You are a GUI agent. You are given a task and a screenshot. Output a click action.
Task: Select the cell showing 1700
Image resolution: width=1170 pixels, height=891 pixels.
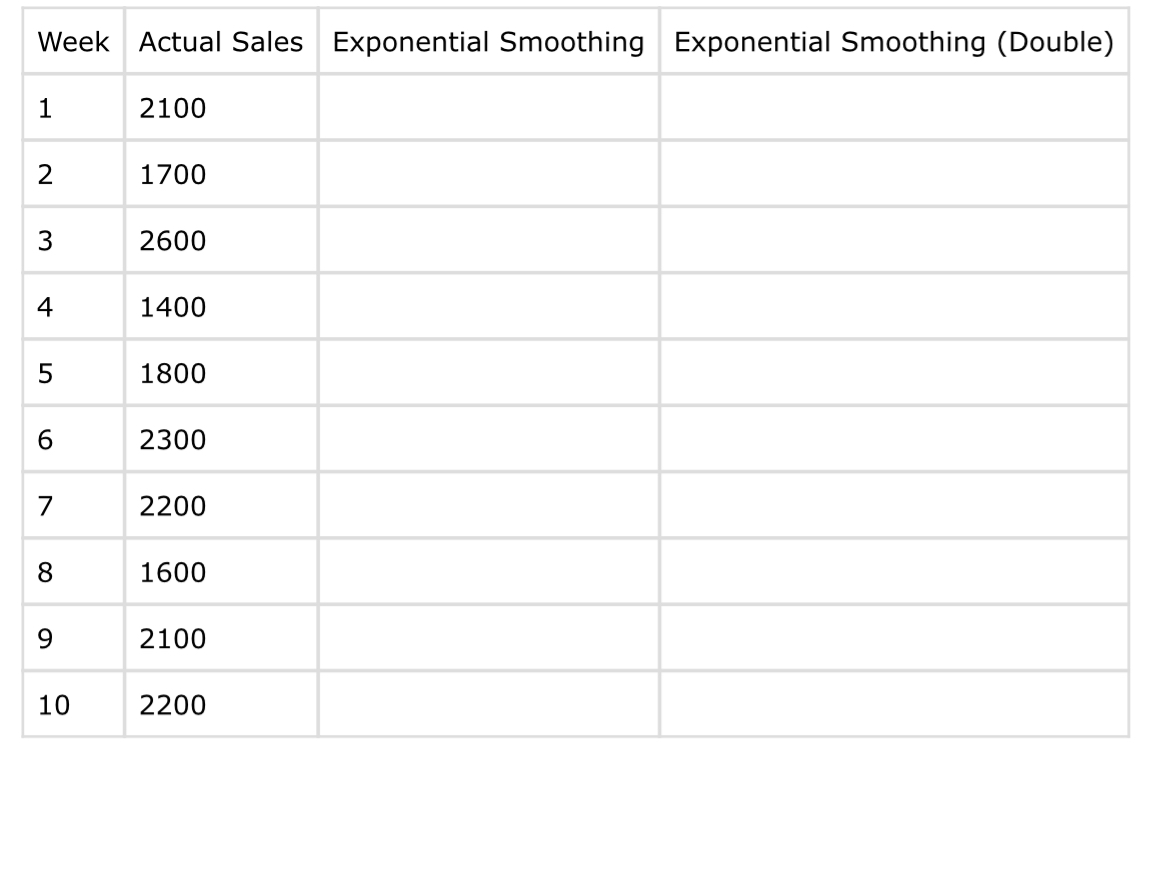click(221, 174)
